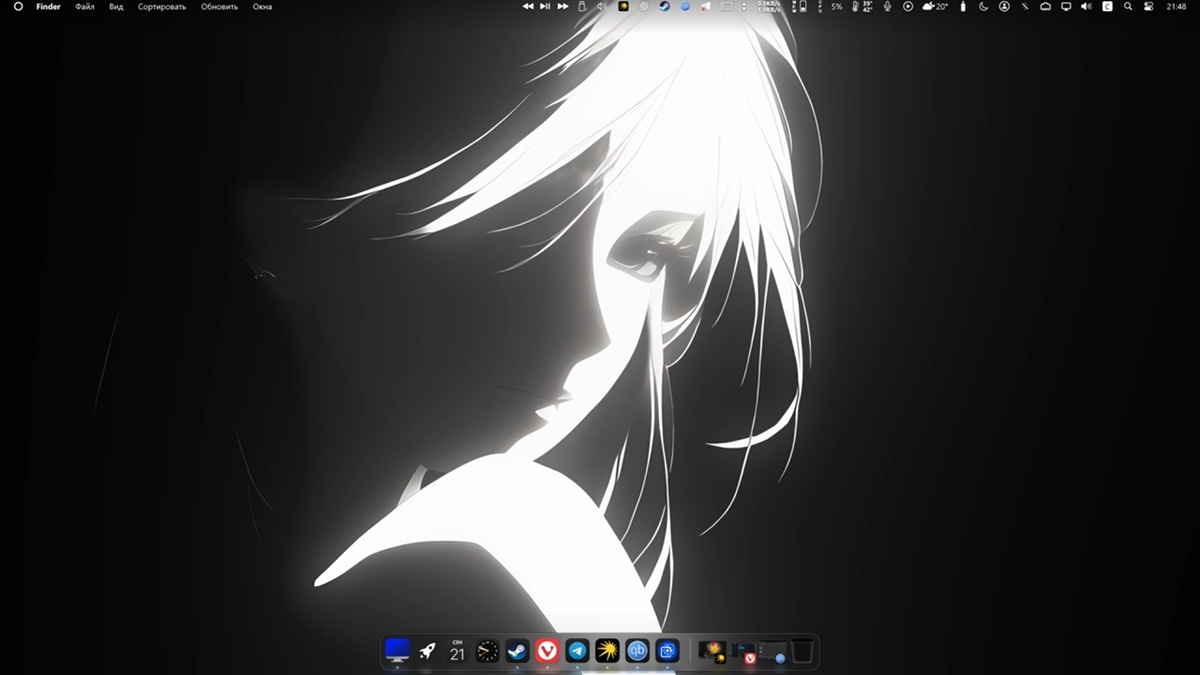Click the 21:48 clock in menu bar
Viewport: 1200px width, 675px height.
point(1176,6)
